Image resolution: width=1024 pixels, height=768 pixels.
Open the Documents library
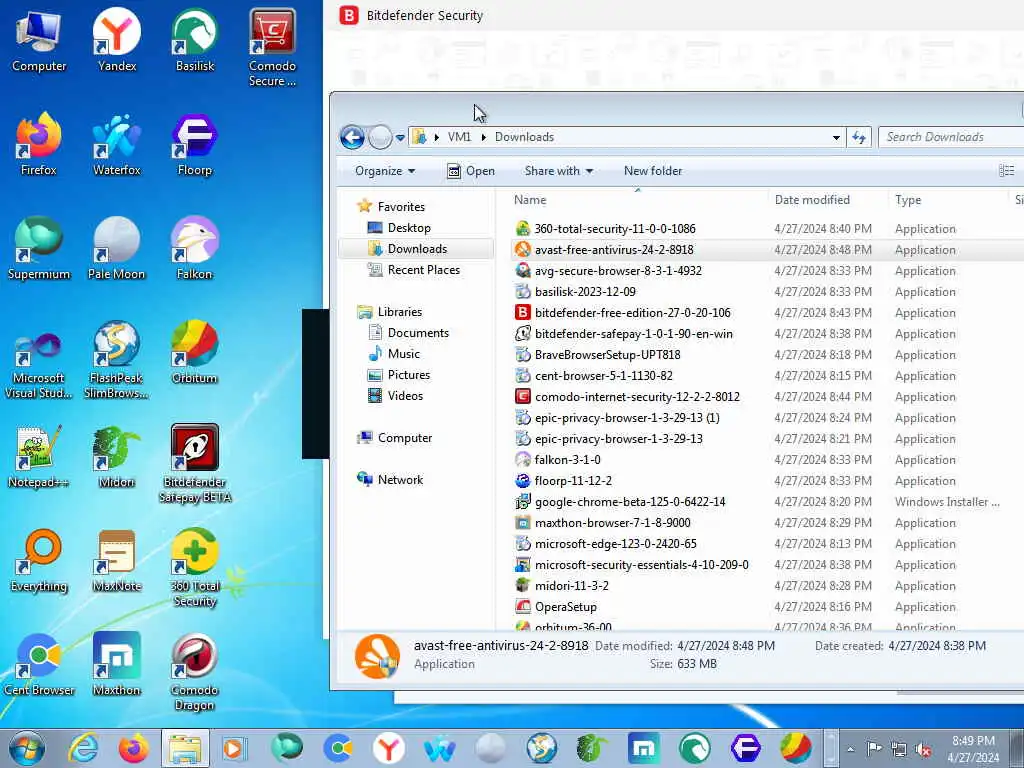(x=418, y=332)
